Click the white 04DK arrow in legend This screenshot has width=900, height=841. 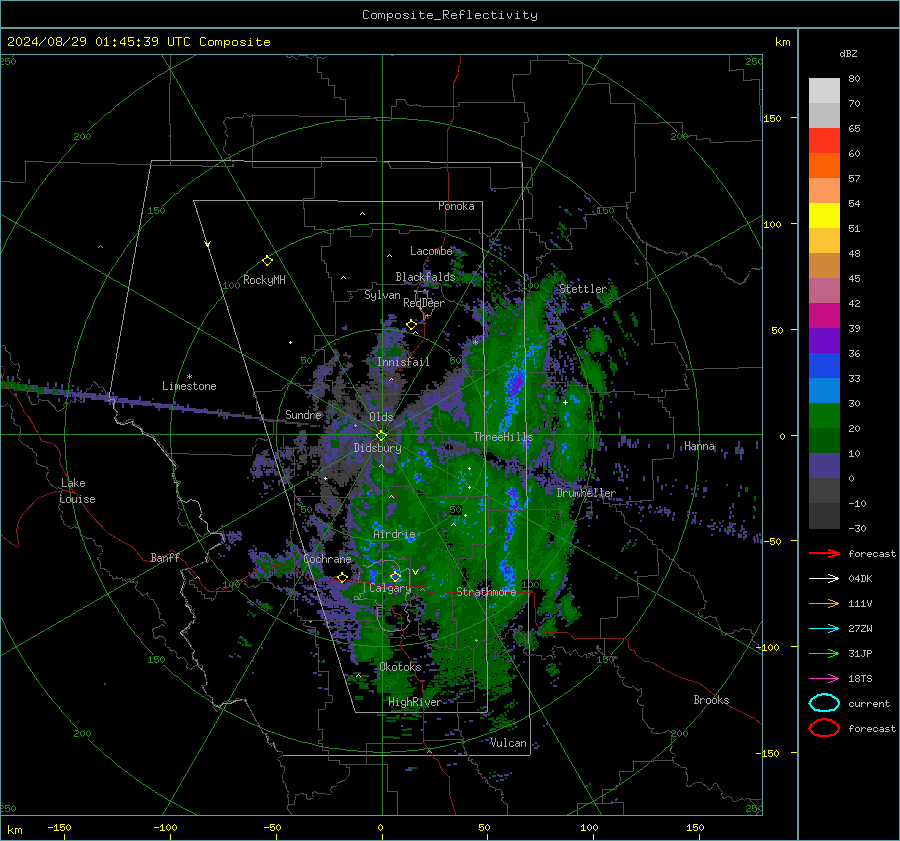point(824,578)
